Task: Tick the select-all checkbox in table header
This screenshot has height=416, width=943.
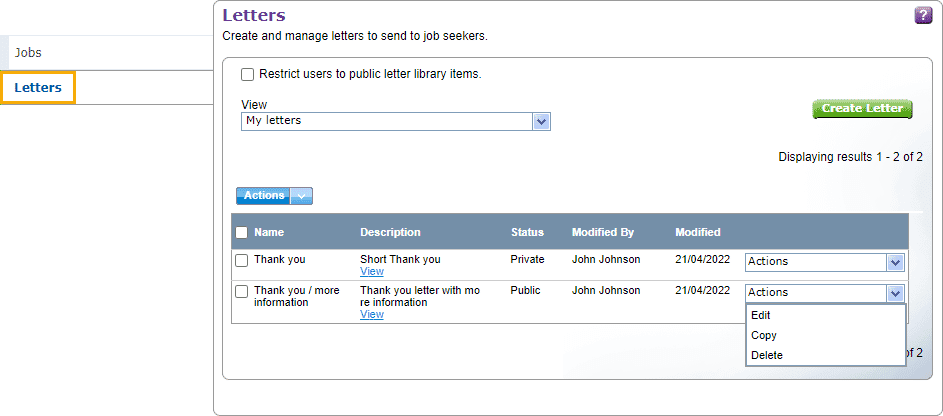Action: [241, 232]
